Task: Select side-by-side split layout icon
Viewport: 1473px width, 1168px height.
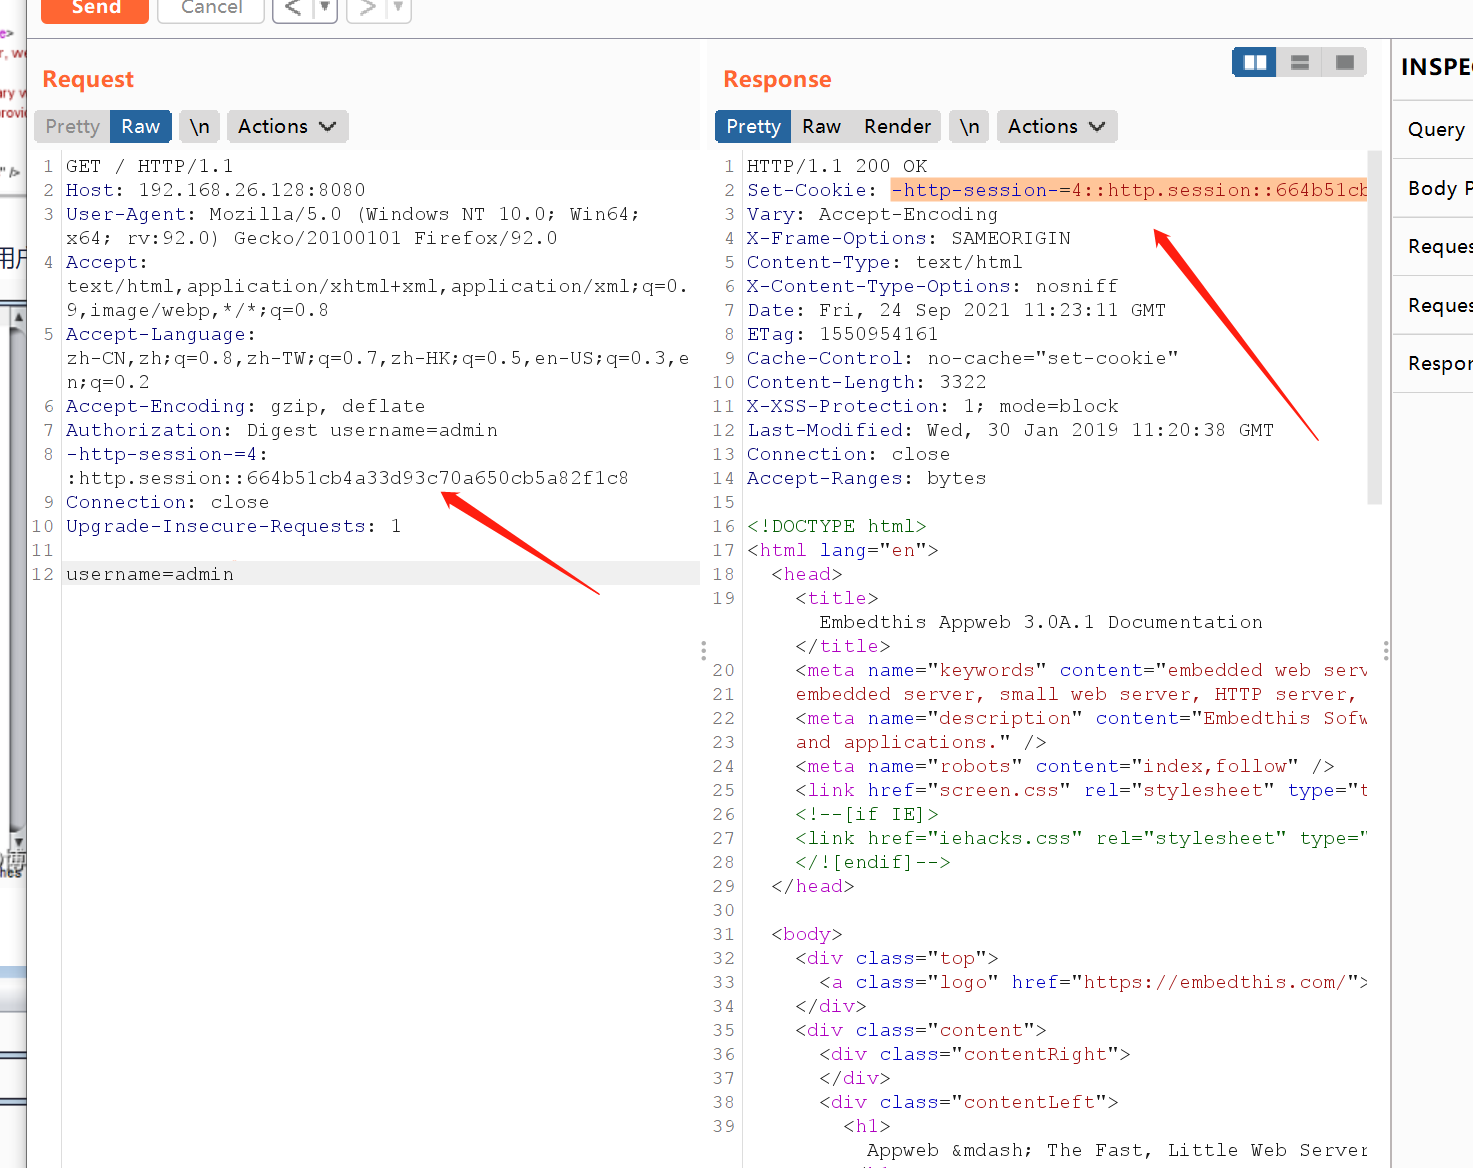Action: [1254, 62]
